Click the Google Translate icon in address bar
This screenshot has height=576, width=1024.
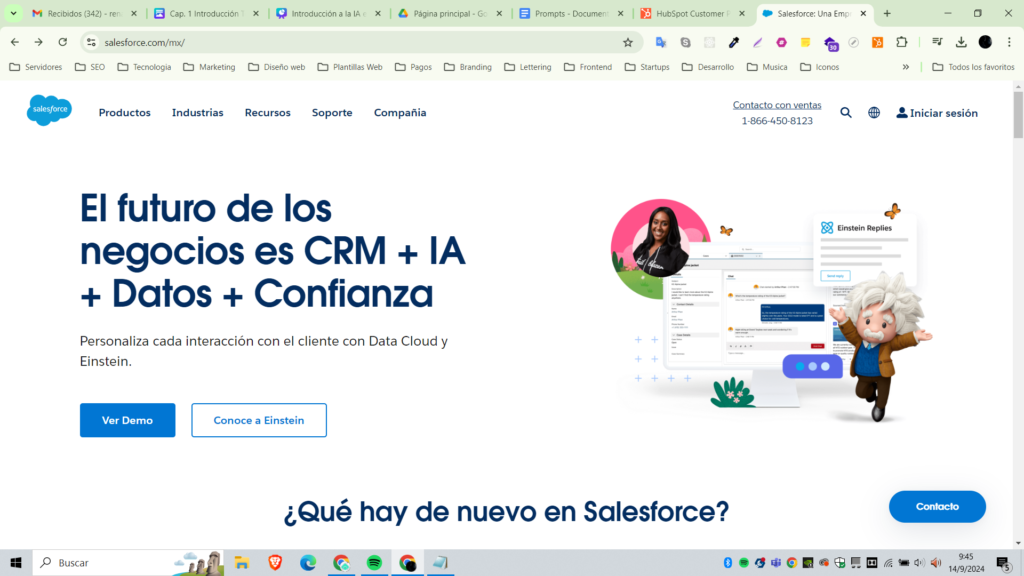661,42
